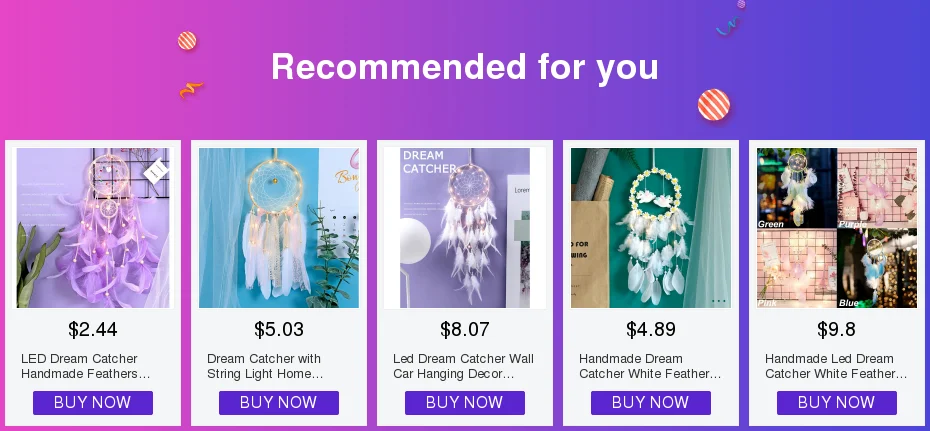Open the purple LED dream catcher image
The width and height of the screenshot is (930, 431).
click(x=93, y=228)
